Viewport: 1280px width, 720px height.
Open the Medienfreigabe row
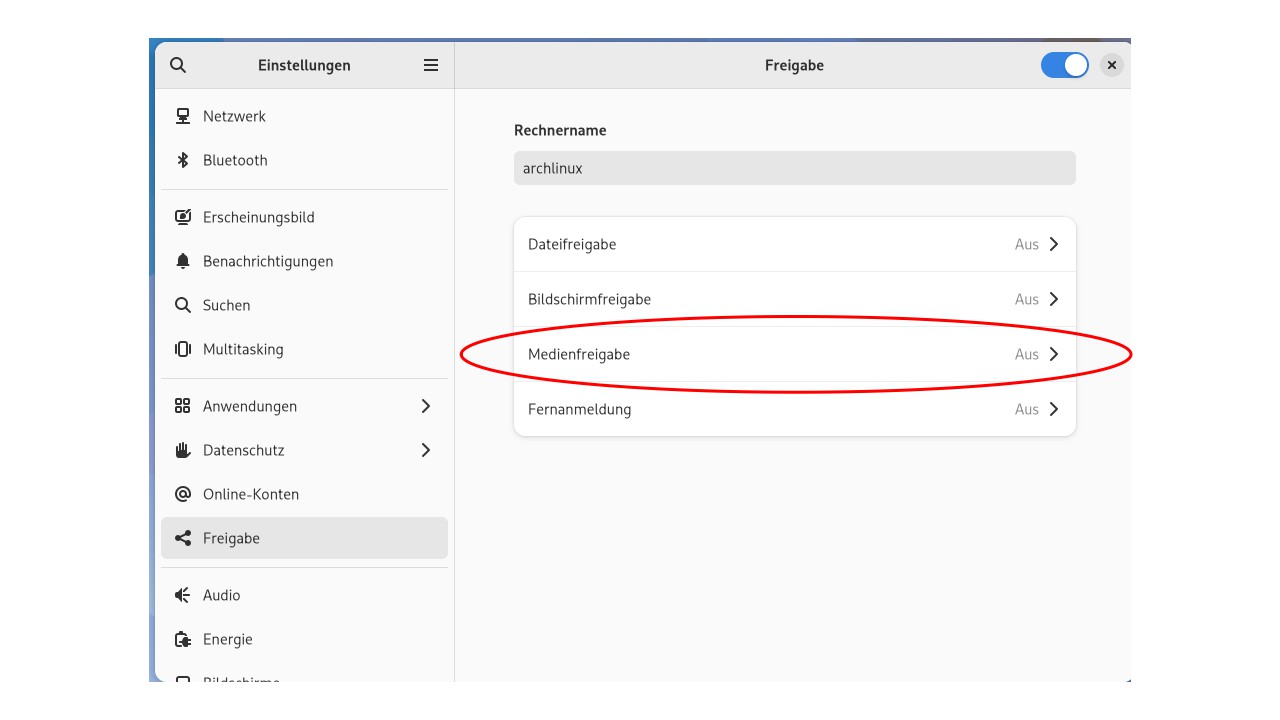(794, 354)
